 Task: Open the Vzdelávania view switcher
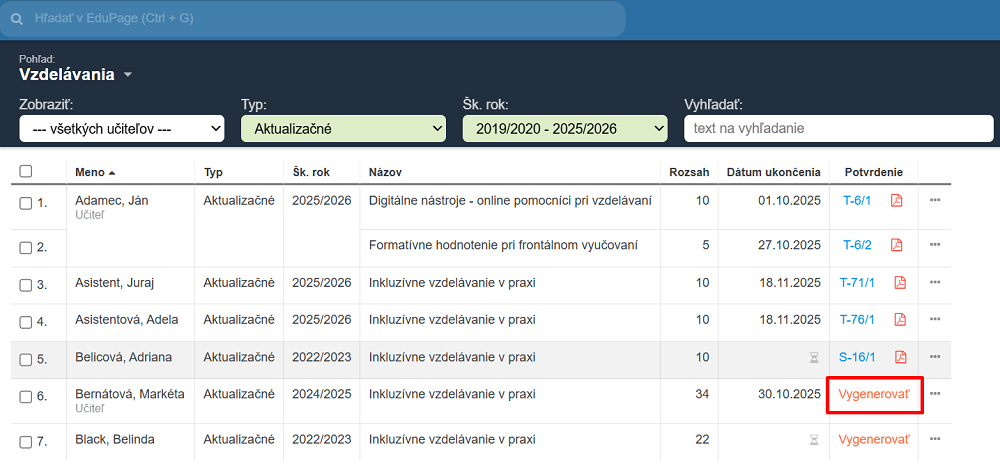pos(76,75)
